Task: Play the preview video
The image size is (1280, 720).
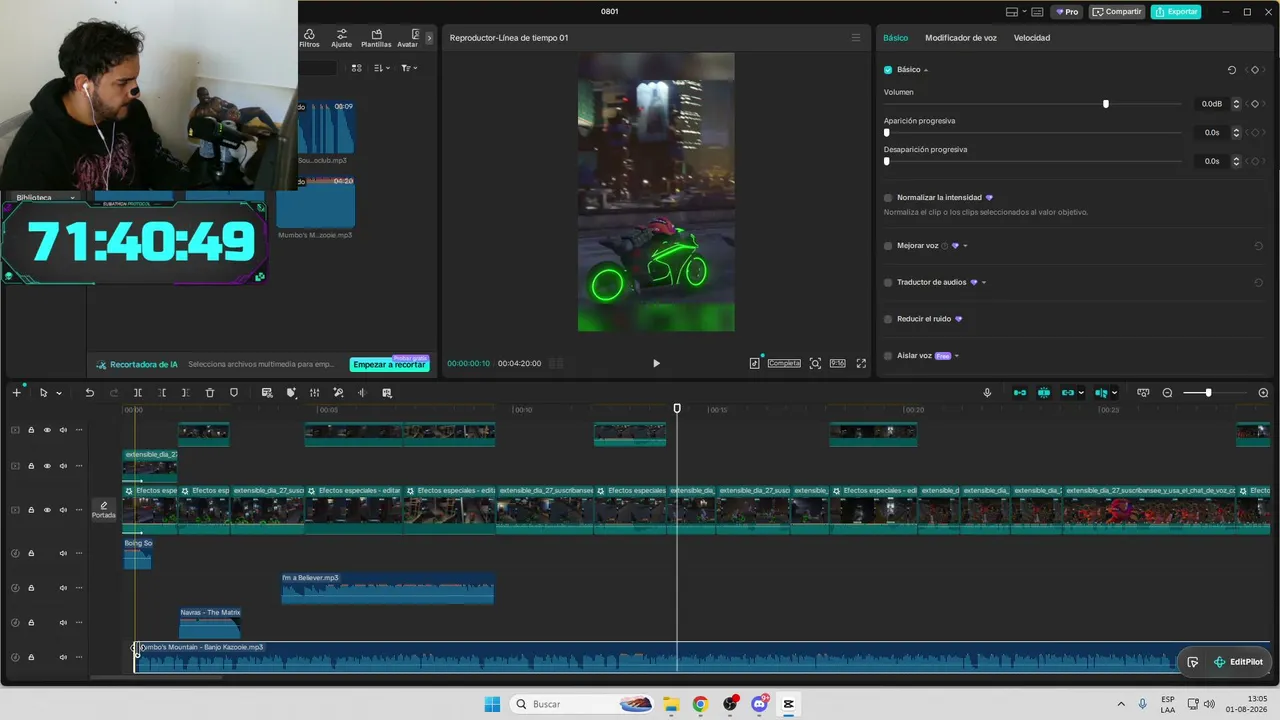Action: click(x=656, y=363)
